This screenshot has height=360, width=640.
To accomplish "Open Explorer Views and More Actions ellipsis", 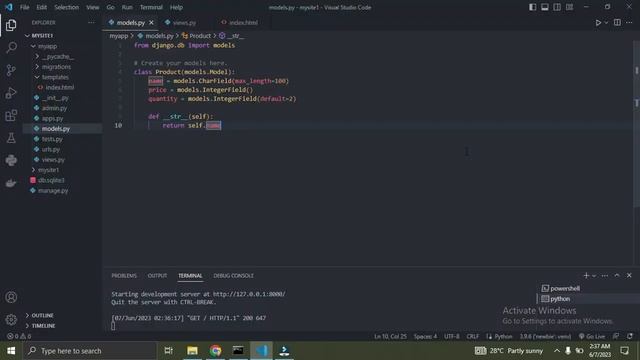I will pyautogui.click(x=91, y=23).
